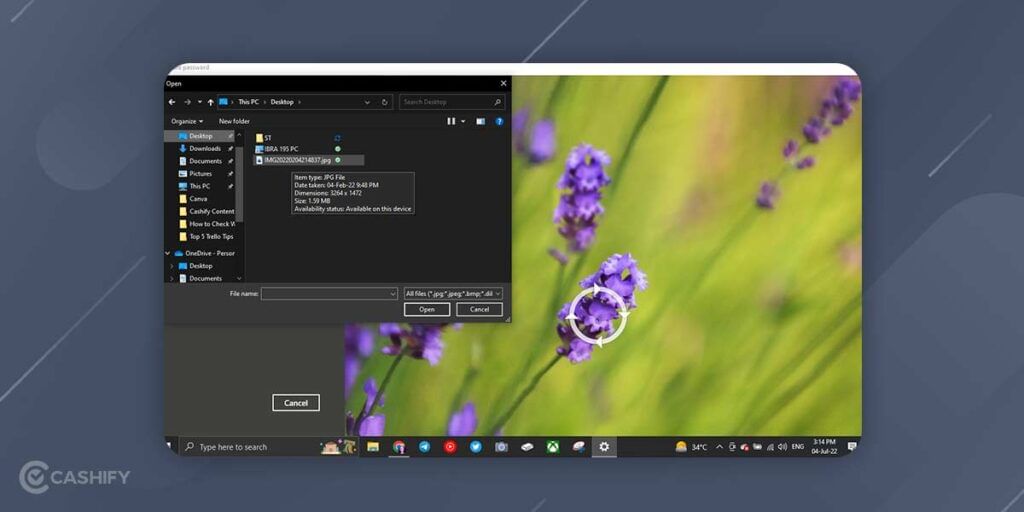1024x512 pixels.
Task: Go back with the left arrow in Open dialog
Action: 172,103
